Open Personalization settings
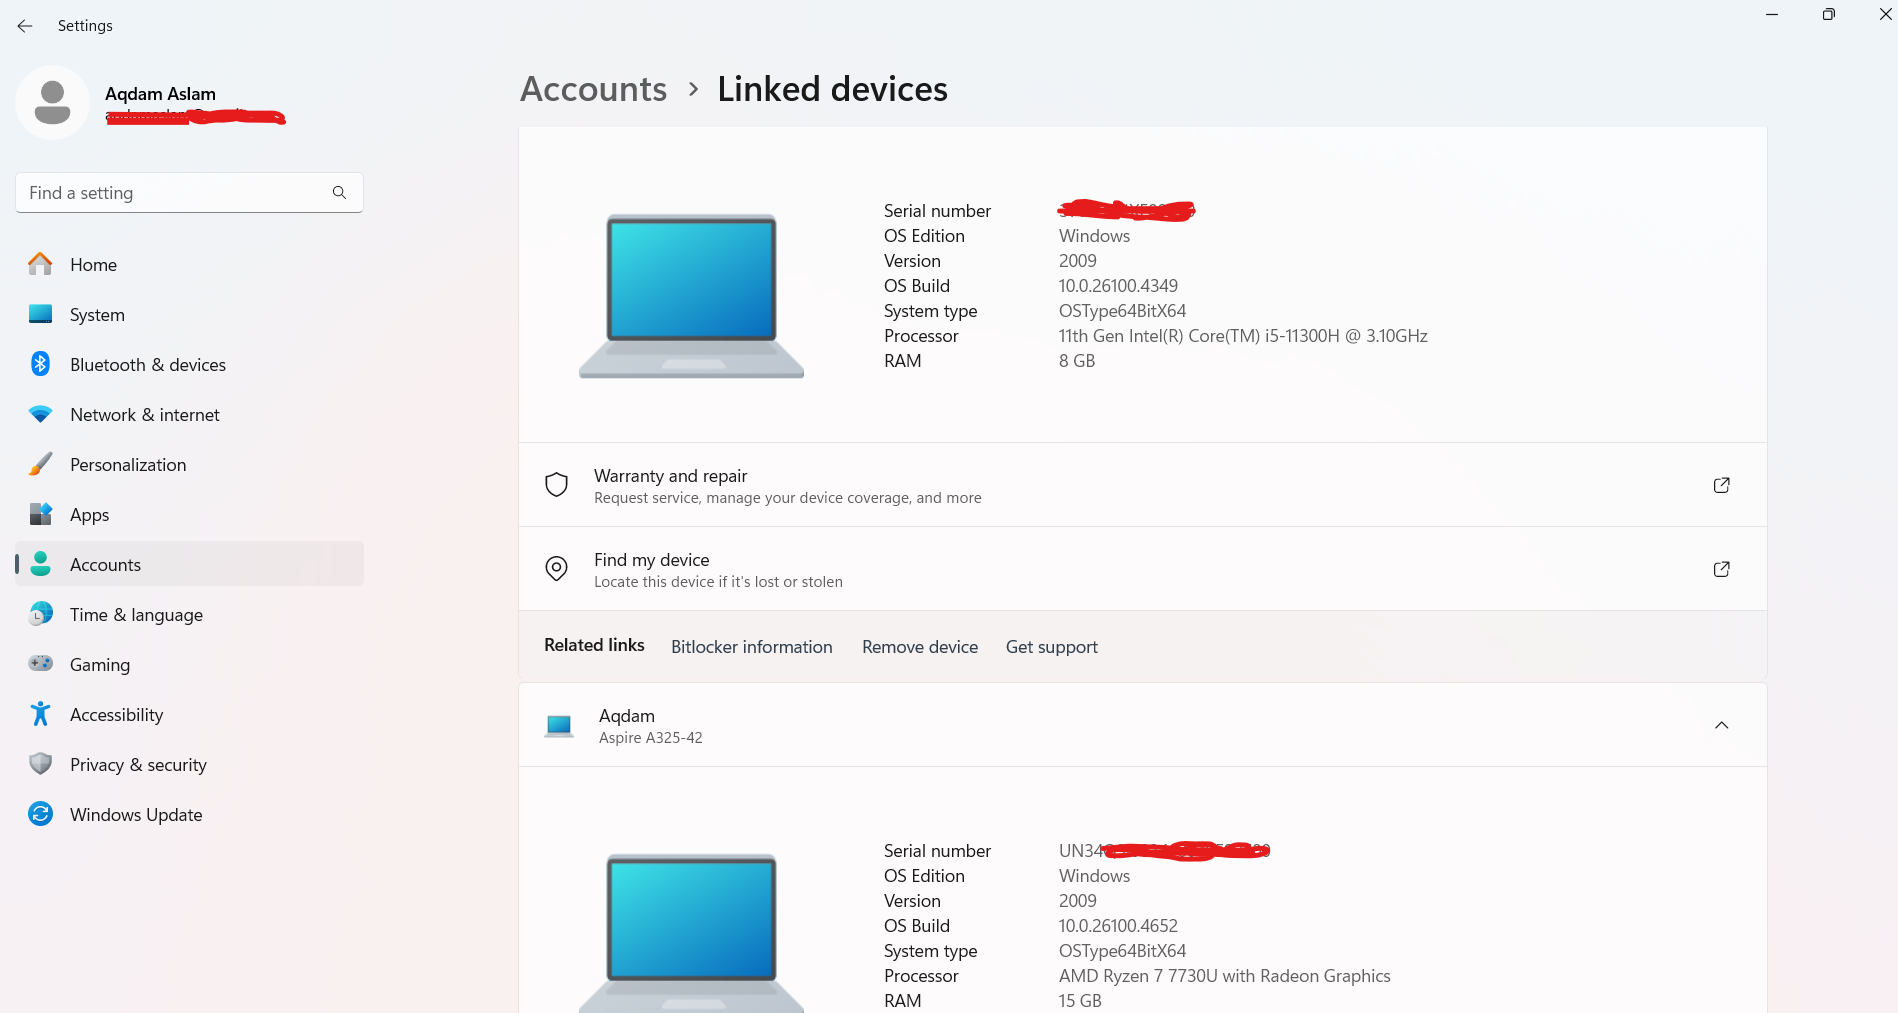The width and height of the screenshot is (1898, 1013). (128, 464)
